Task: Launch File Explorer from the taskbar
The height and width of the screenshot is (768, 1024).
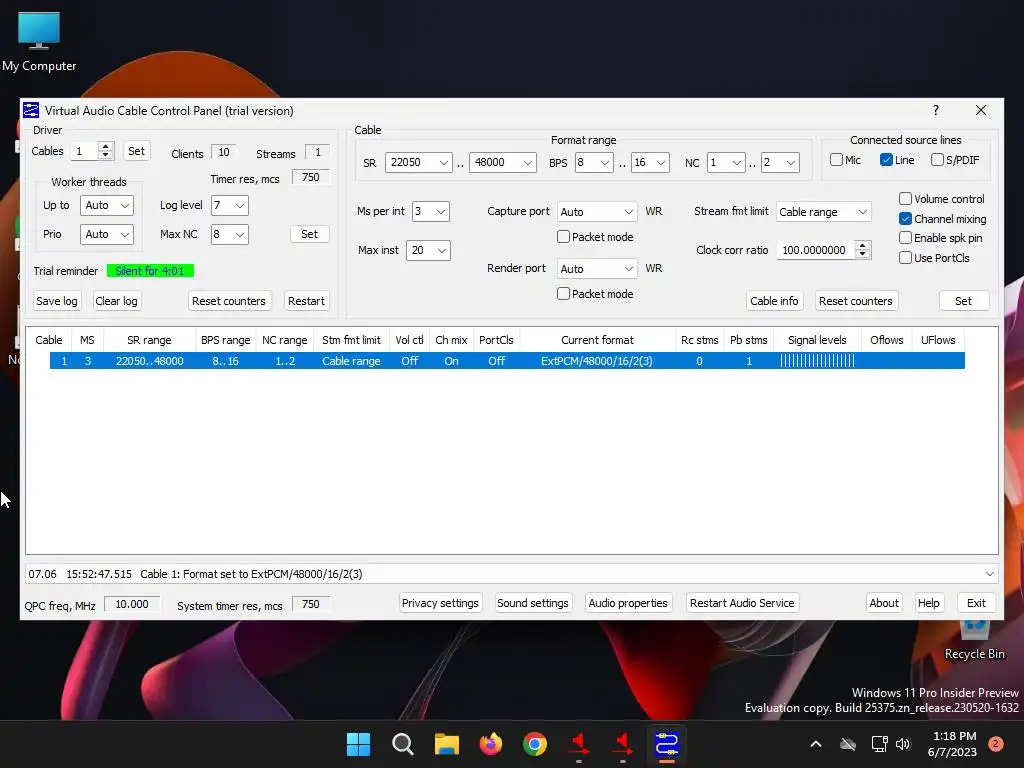Action: point(447,744)
